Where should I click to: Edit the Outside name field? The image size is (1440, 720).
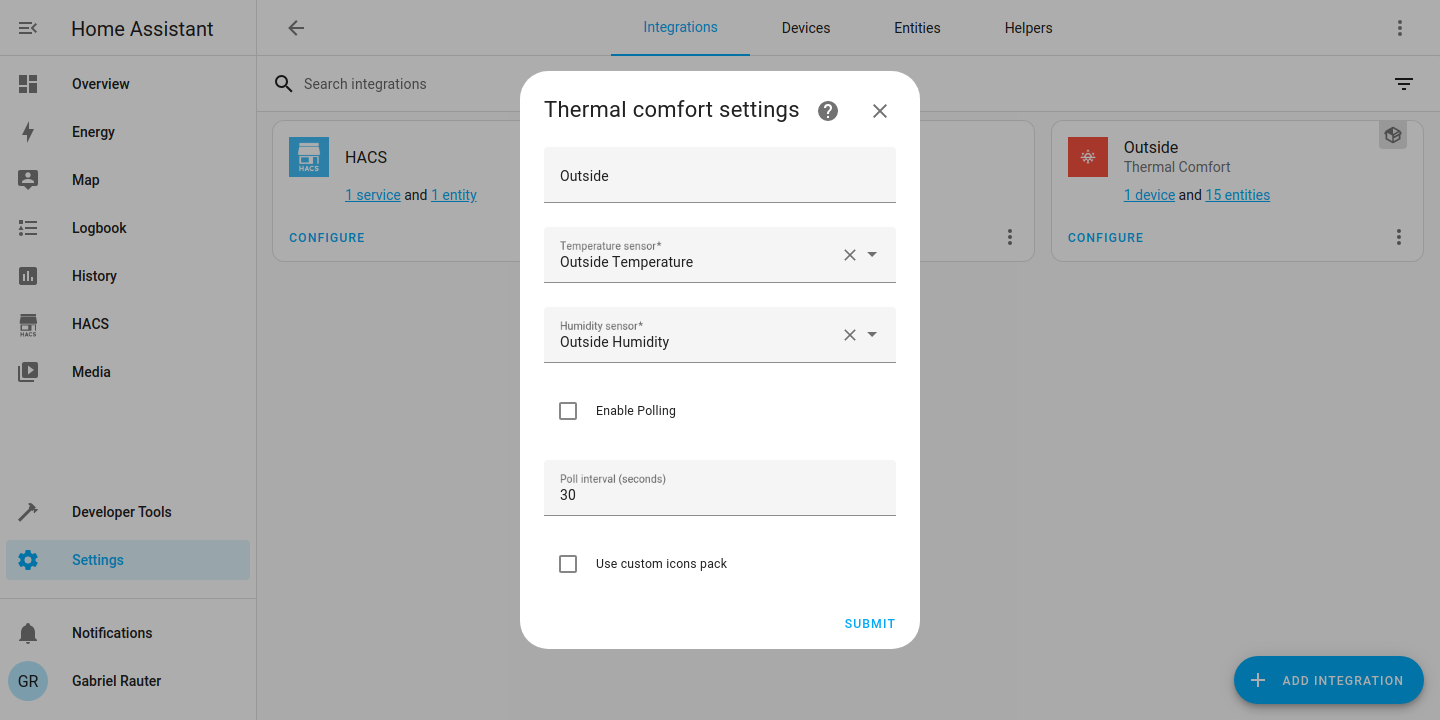[720, 175]
